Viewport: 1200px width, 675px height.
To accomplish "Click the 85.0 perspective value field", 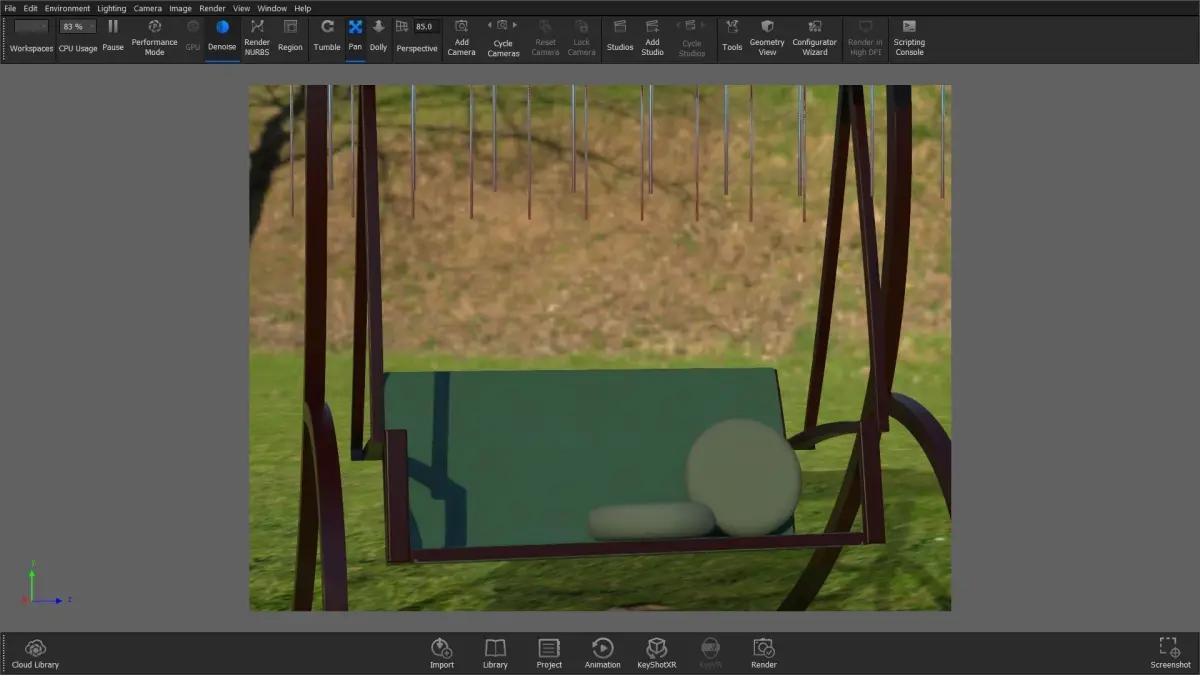I will [x=427, y=27].
